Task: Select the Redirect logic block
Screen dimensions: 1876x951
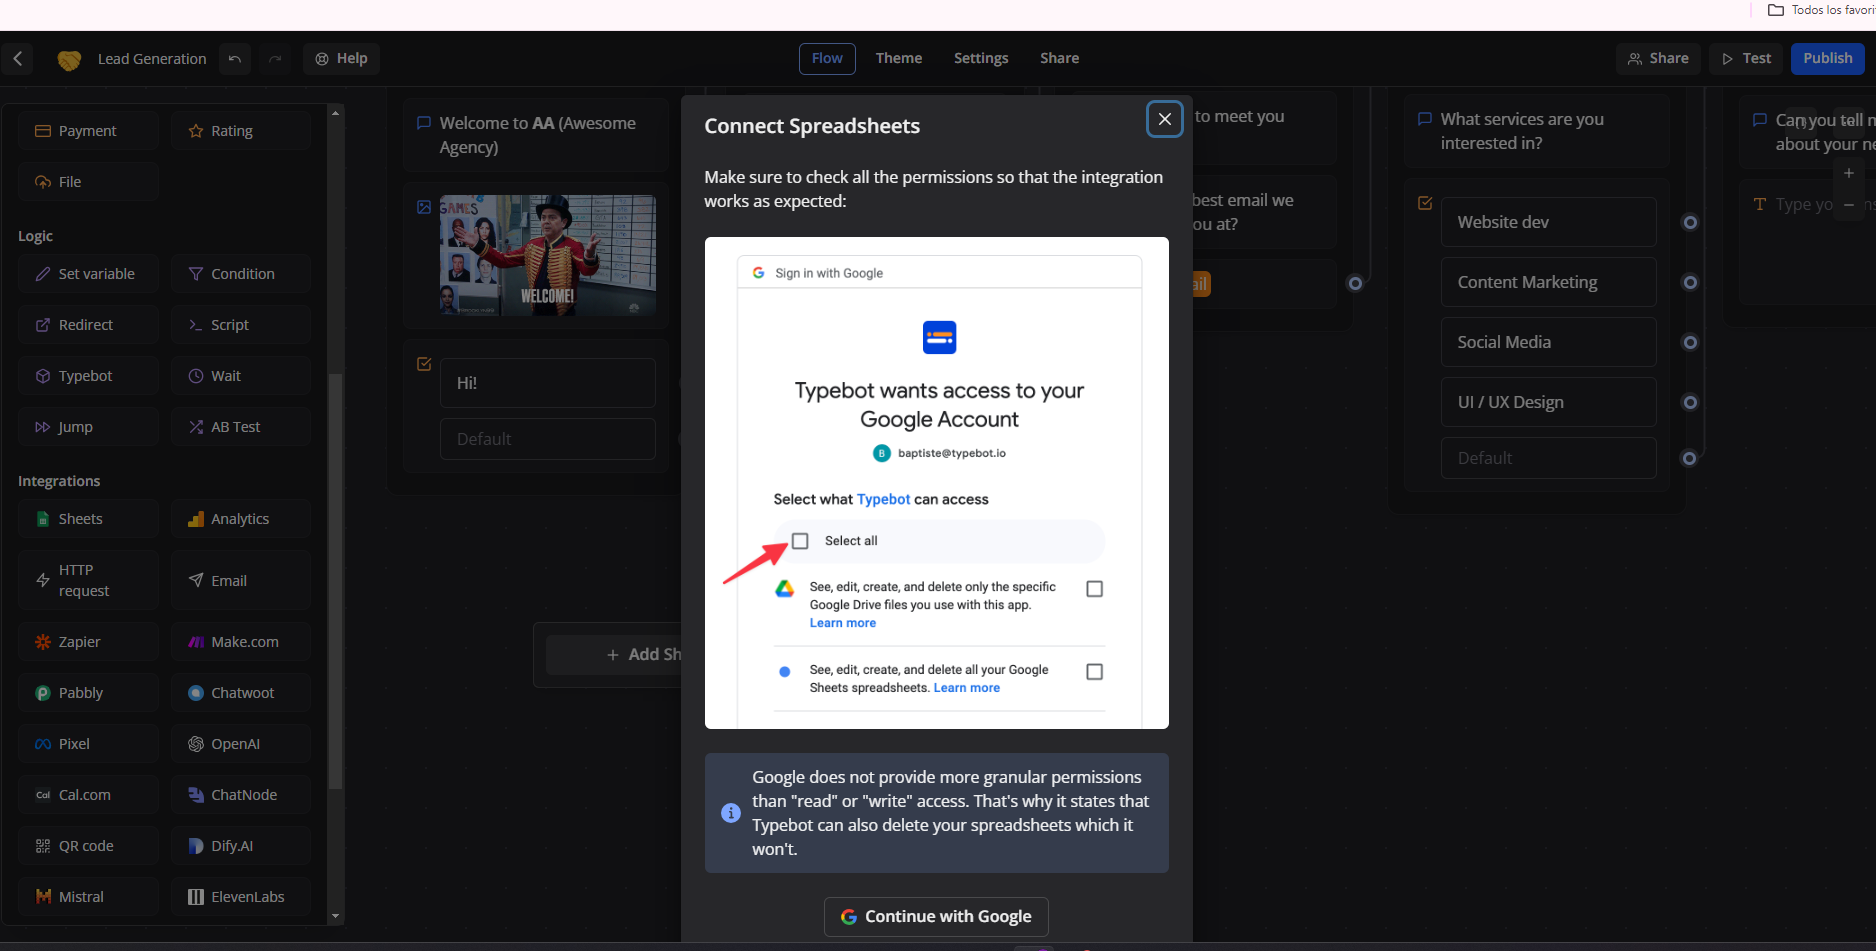Action: (88, 325)
